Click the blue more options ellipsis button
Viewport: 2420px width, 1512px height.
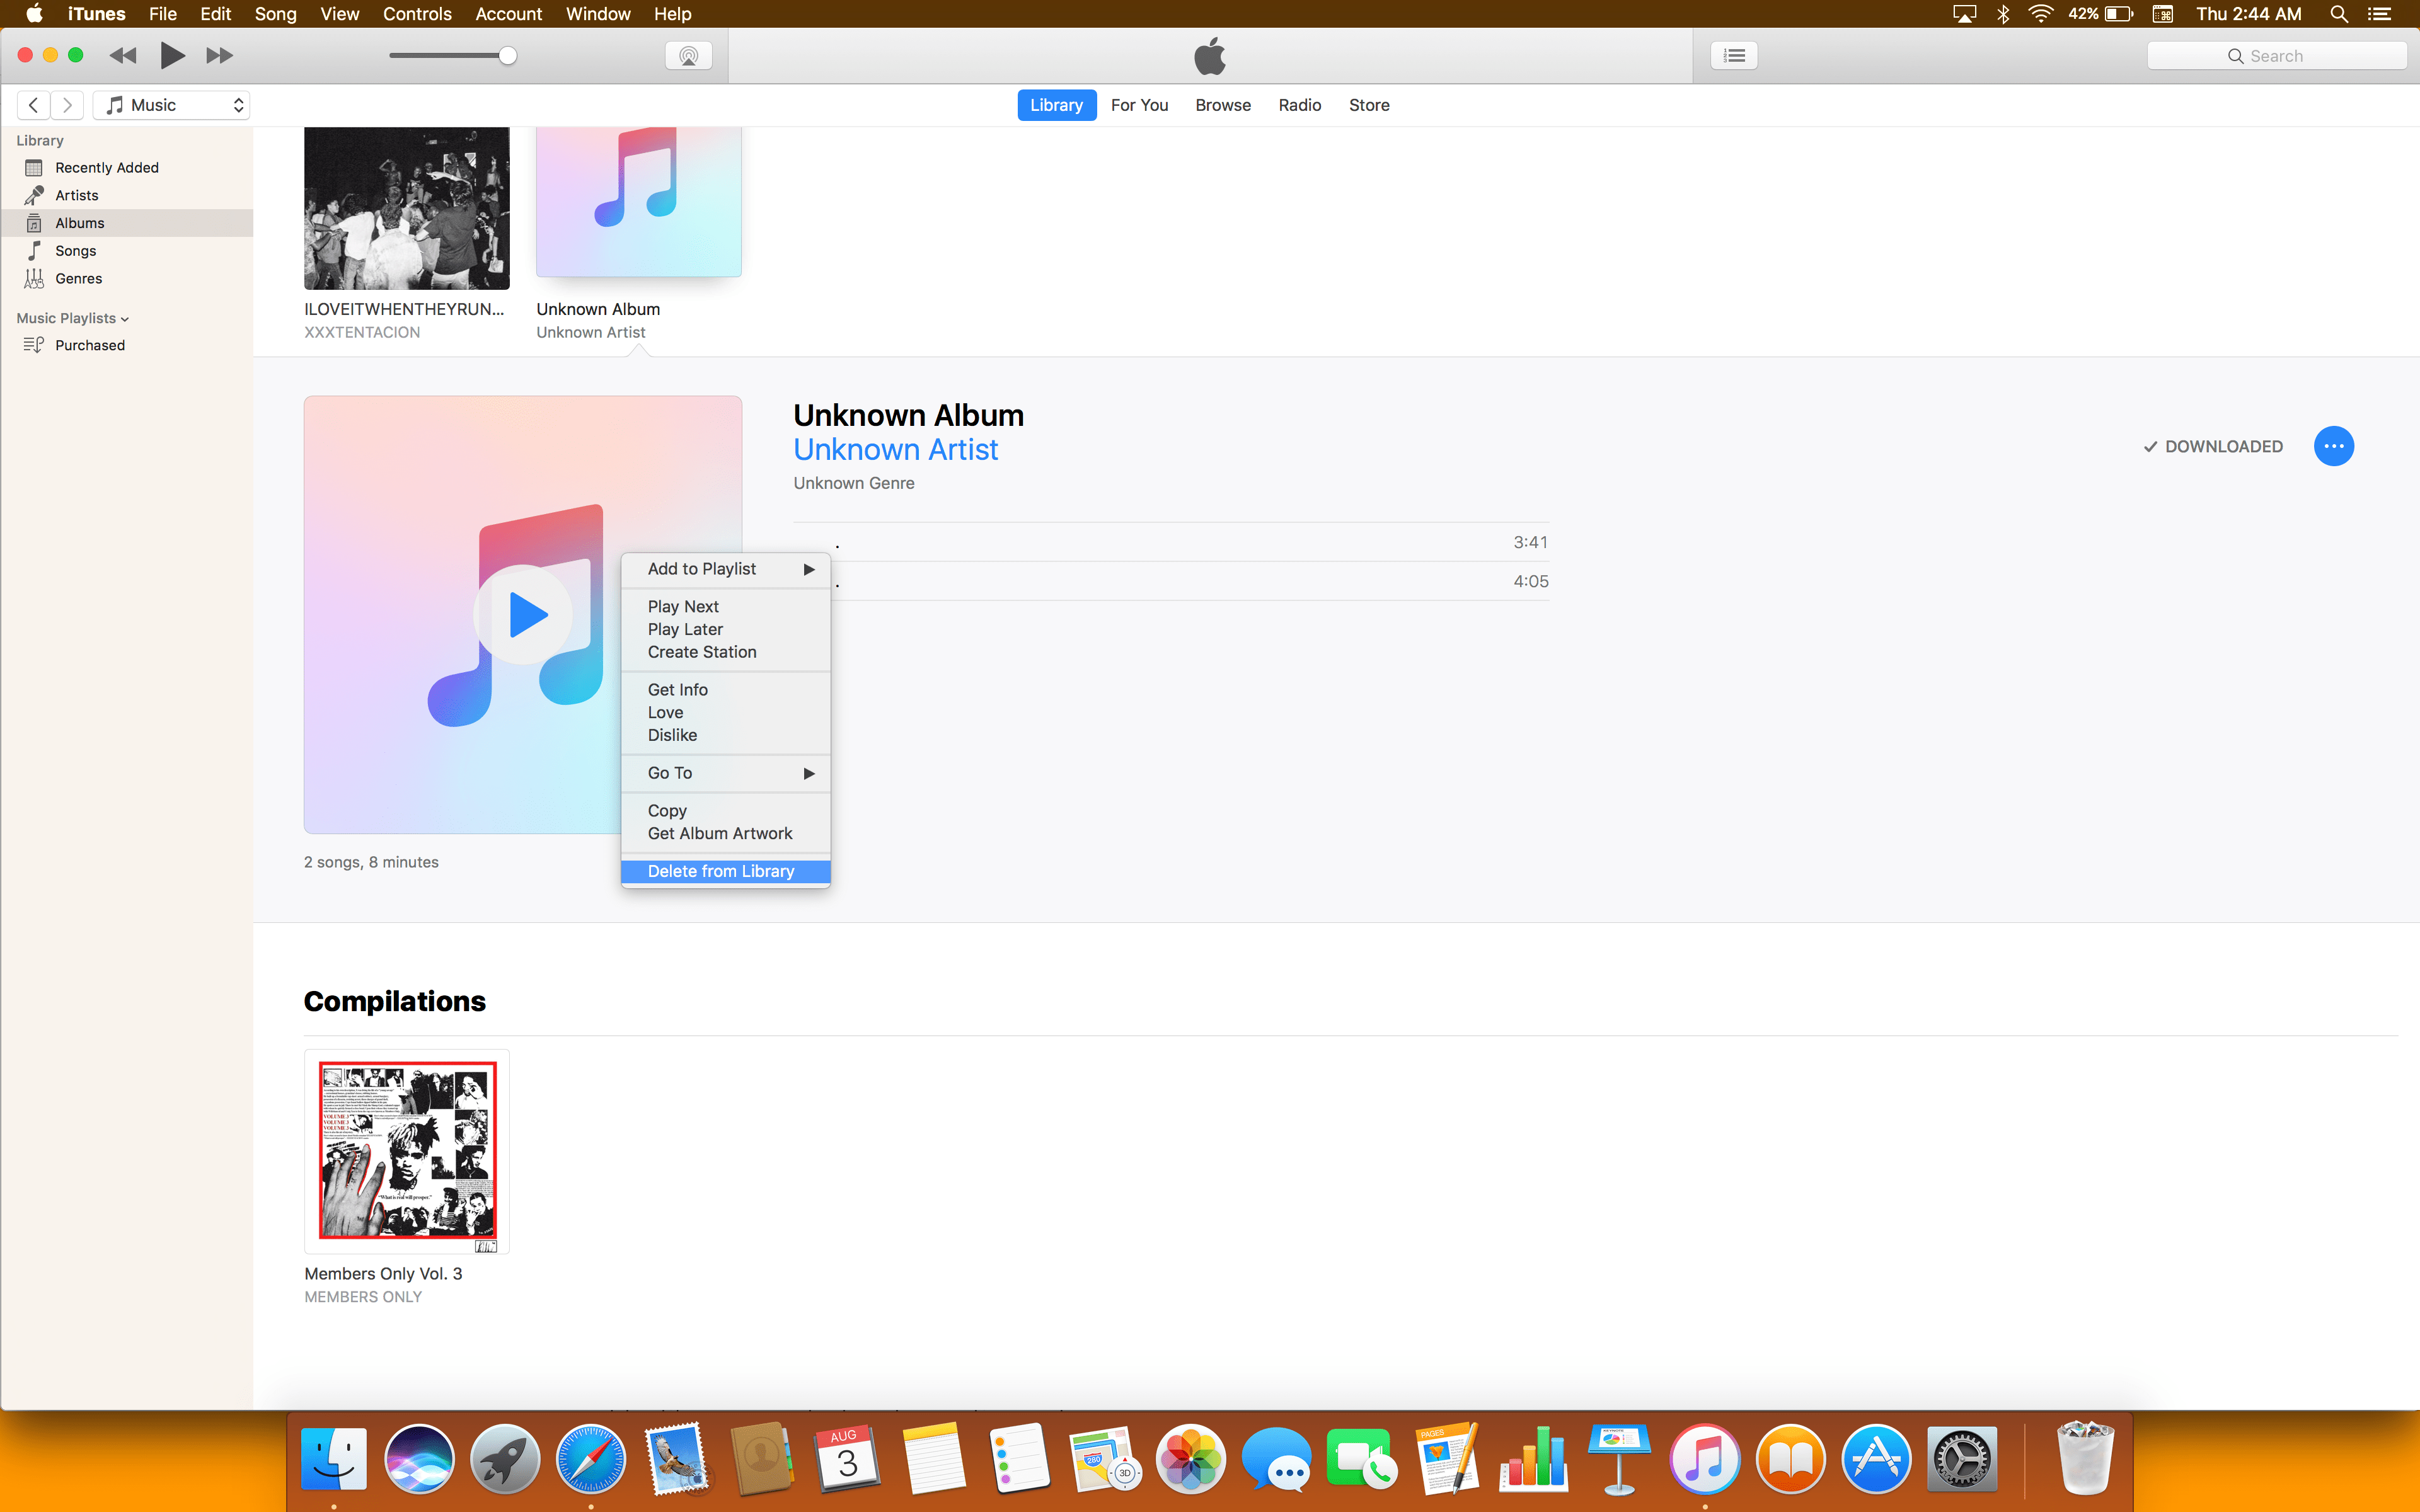click(2333, 446)
